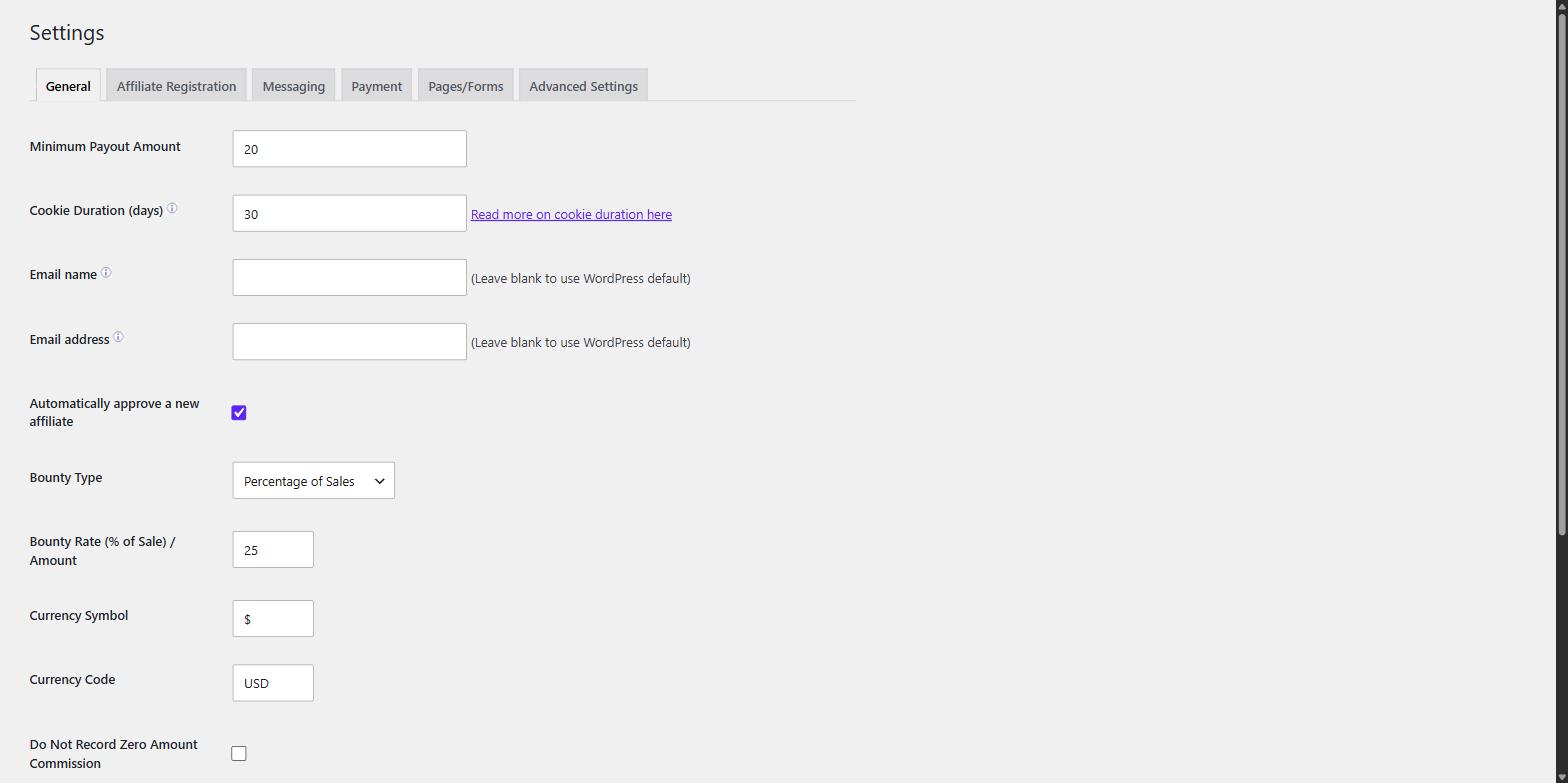Focus the Cookie Duration days field
1568x783 pixels.
[x=349, y=214]
